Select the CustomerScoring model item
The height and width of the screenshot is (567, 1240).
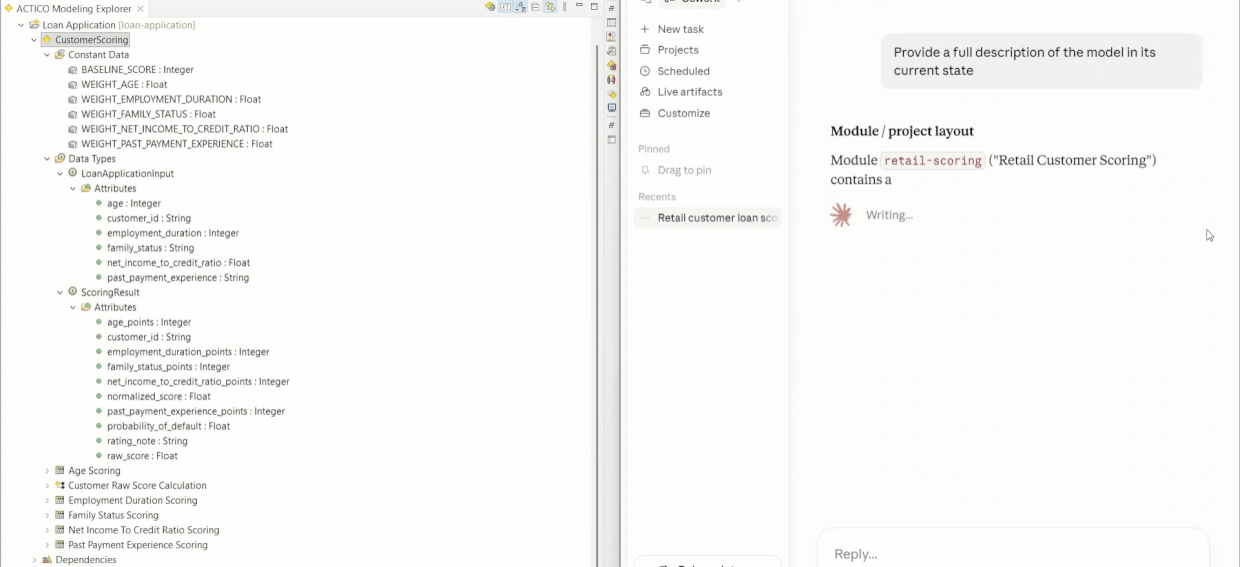[x=86, y=40]
